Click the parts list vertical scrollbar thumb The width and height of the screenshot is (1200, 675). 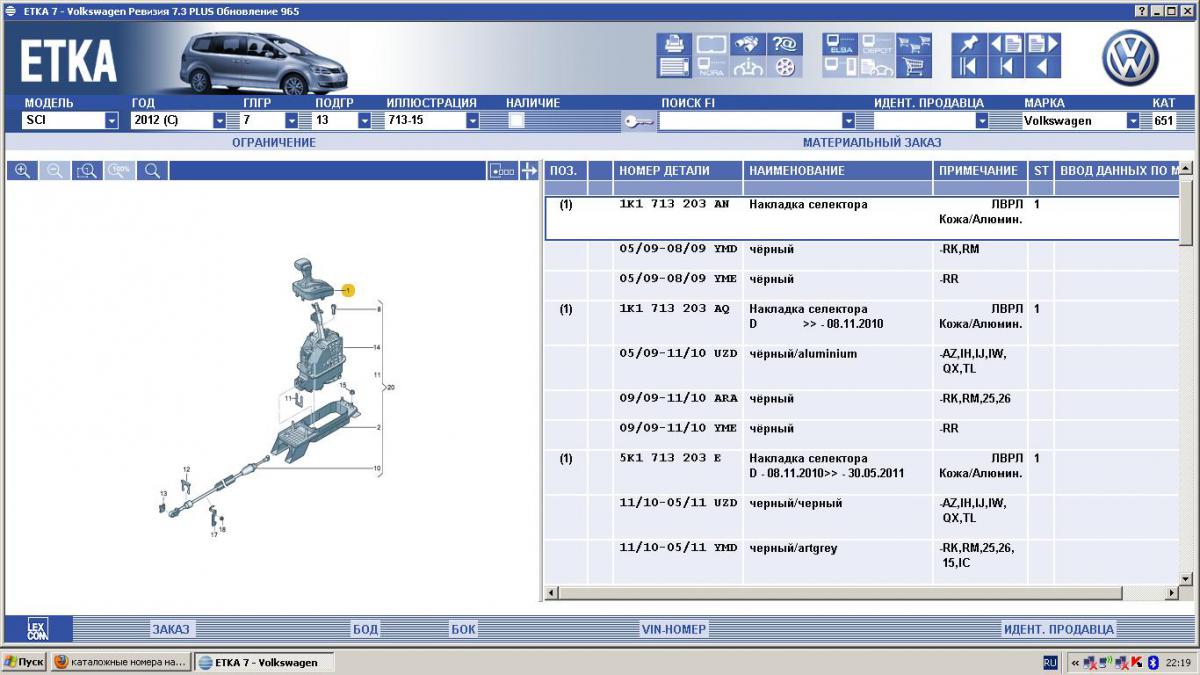1186,213
